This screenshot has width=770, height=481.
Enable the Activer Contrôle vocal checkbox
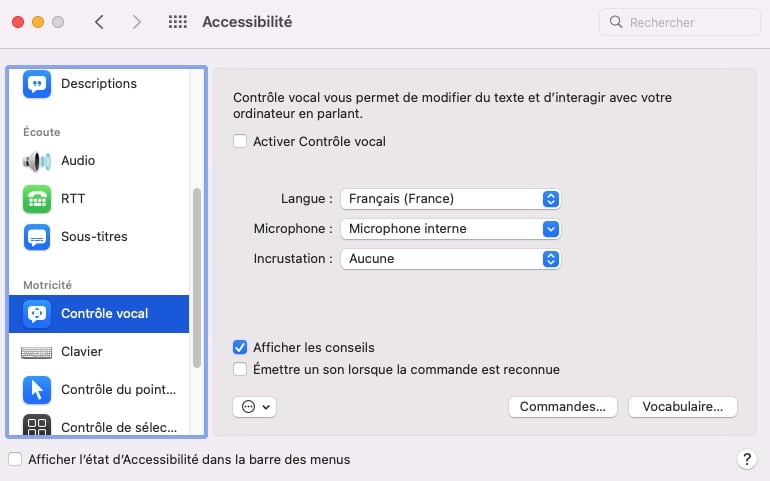click(240, 141)
